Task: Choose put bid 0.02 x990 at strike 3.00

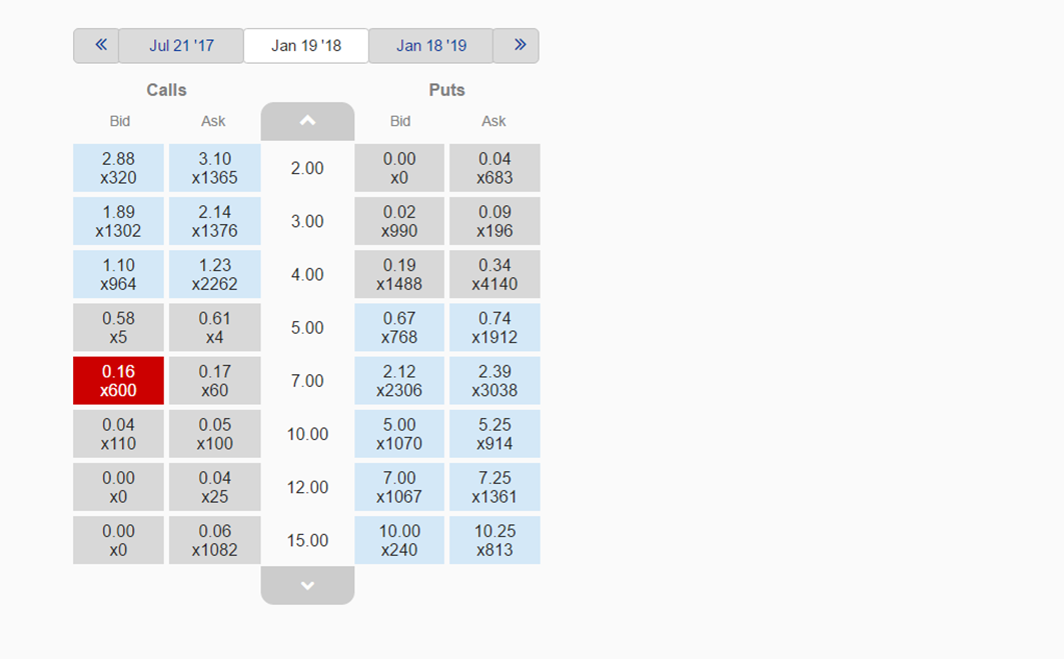Action: [x=399, y=221]
